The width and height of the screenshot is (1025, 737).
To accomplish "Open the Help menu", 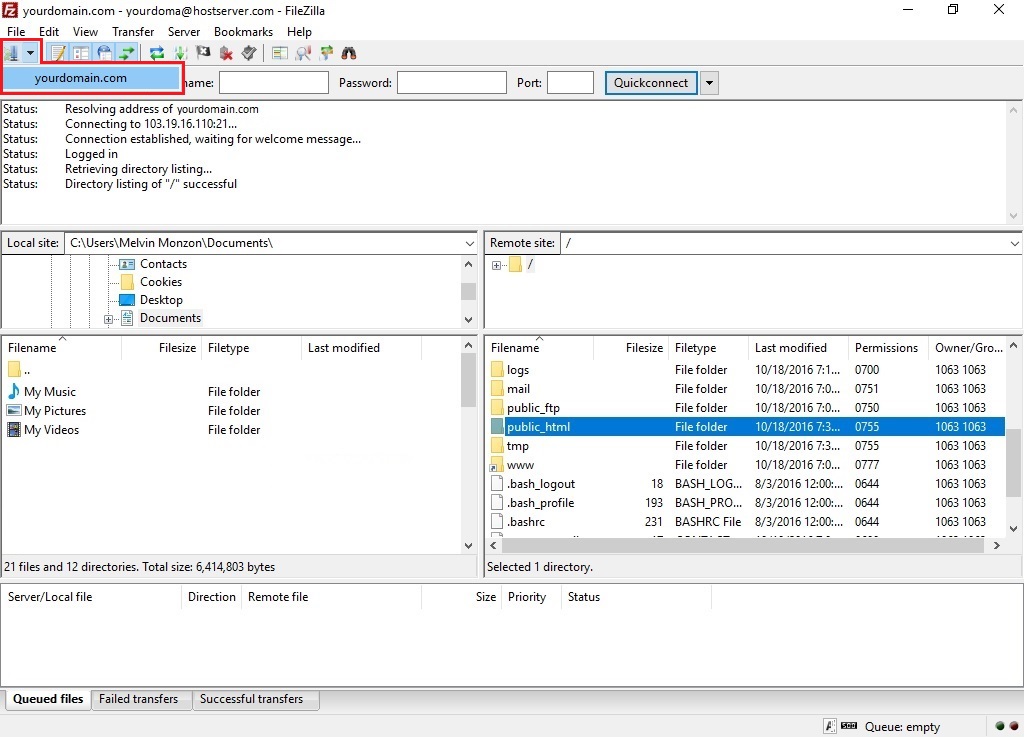I will click(x=299, y=31).
